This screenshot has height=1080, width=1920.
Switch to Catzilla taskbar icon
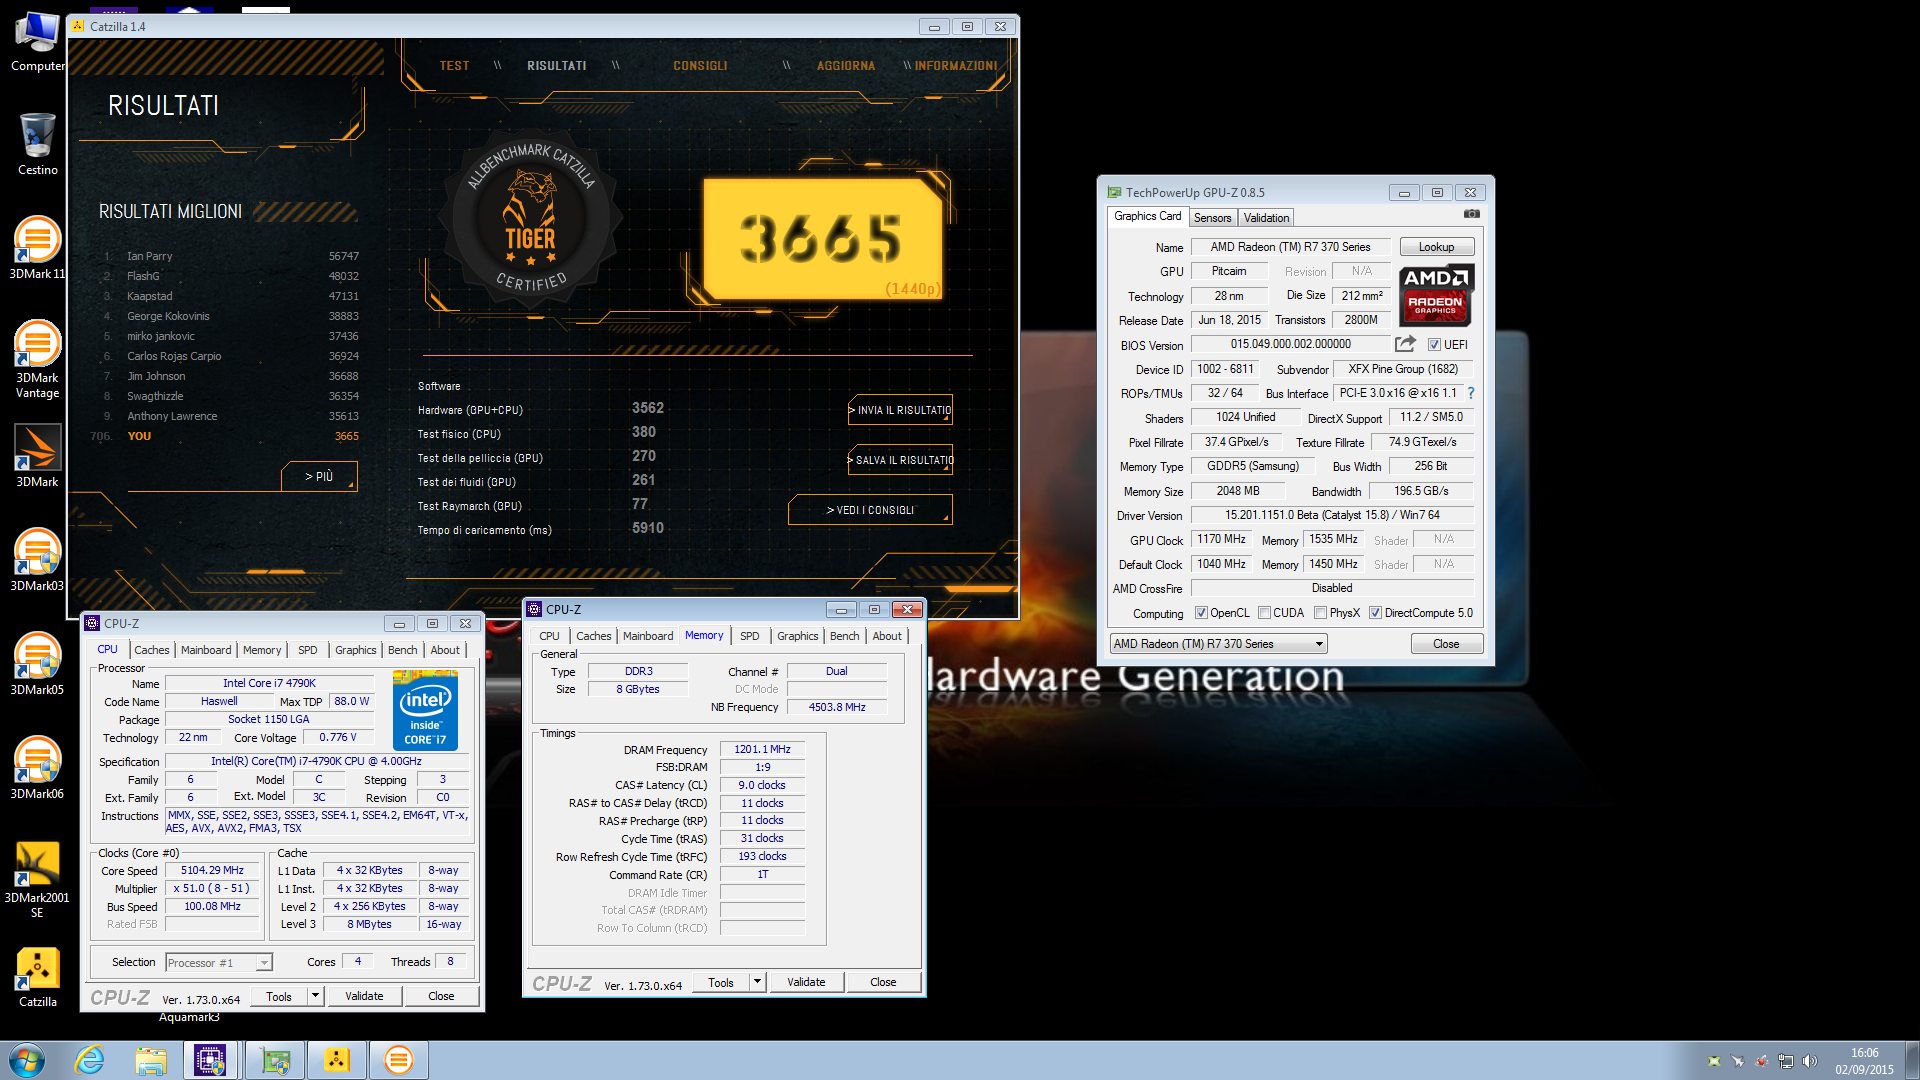[337, 1060]
